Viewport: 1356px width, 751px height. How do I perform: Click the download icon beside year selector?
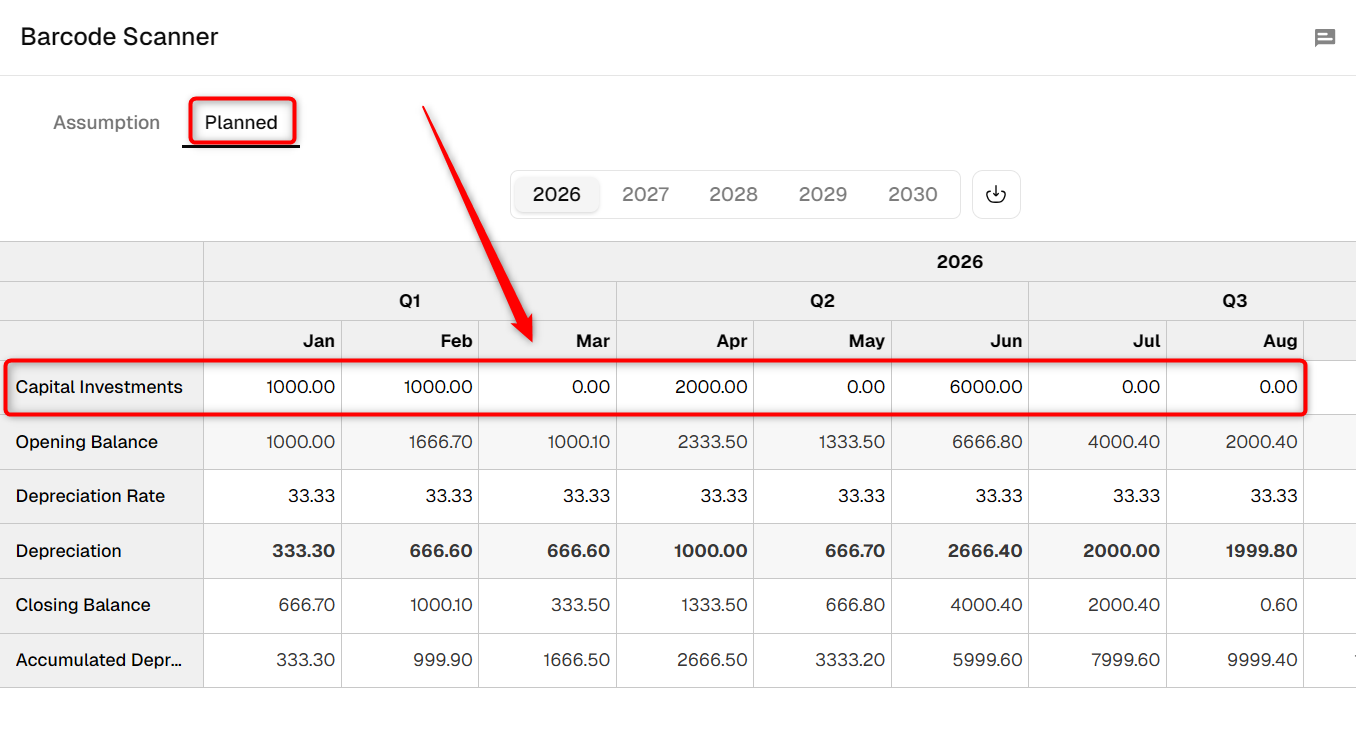tap(996, 194)
